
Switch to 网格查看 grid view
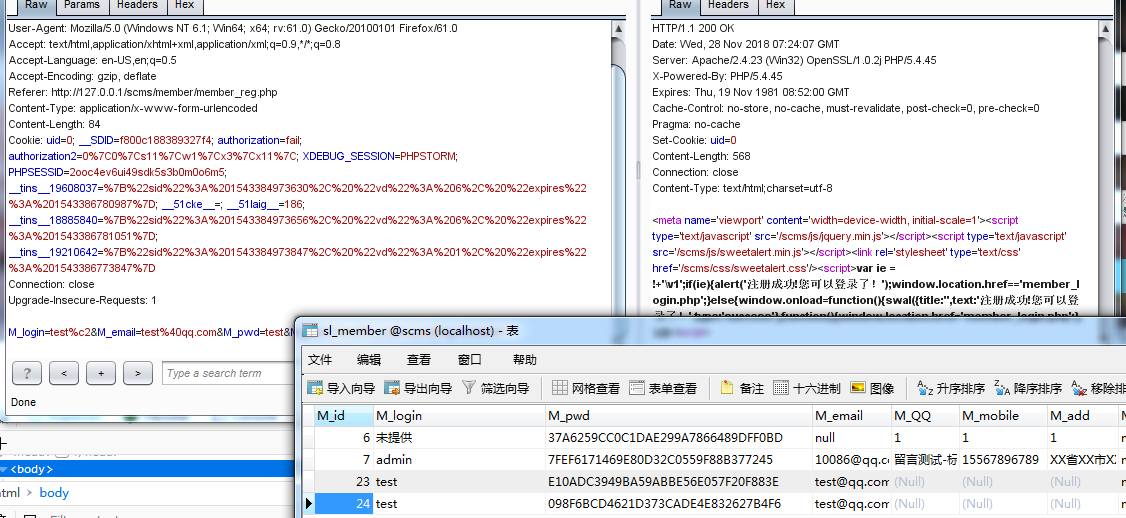click(x=586, y=389)
